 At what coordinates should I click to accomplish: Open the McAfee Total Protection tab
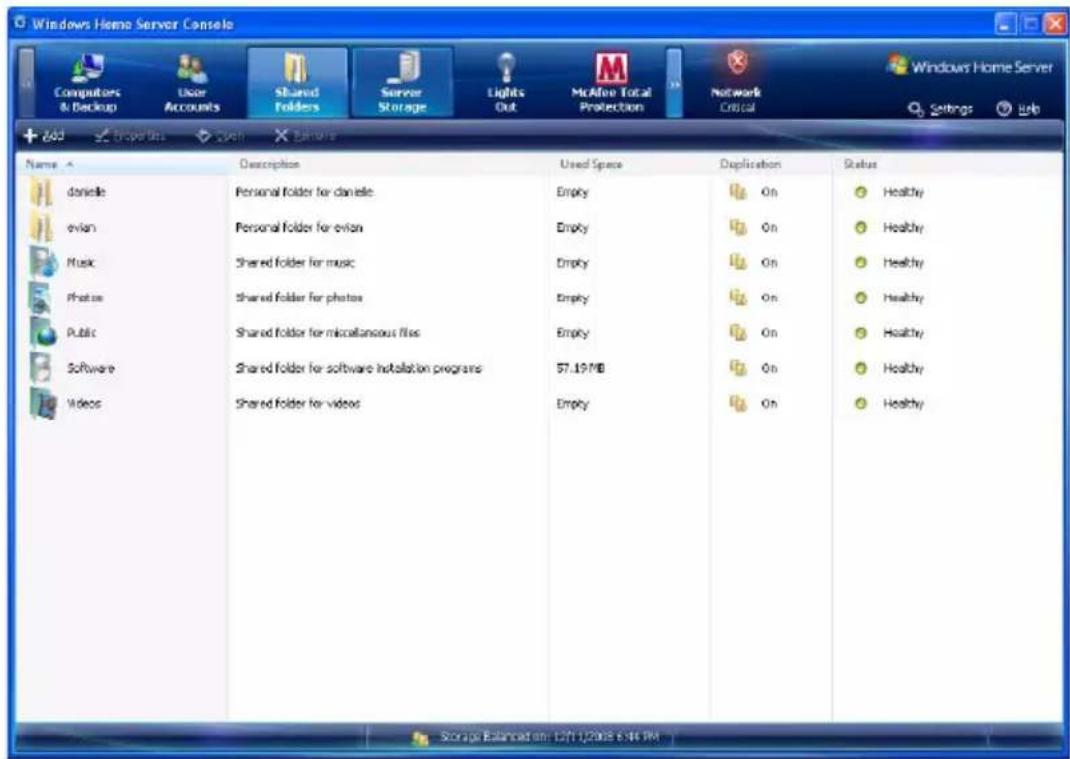[611, 83]
